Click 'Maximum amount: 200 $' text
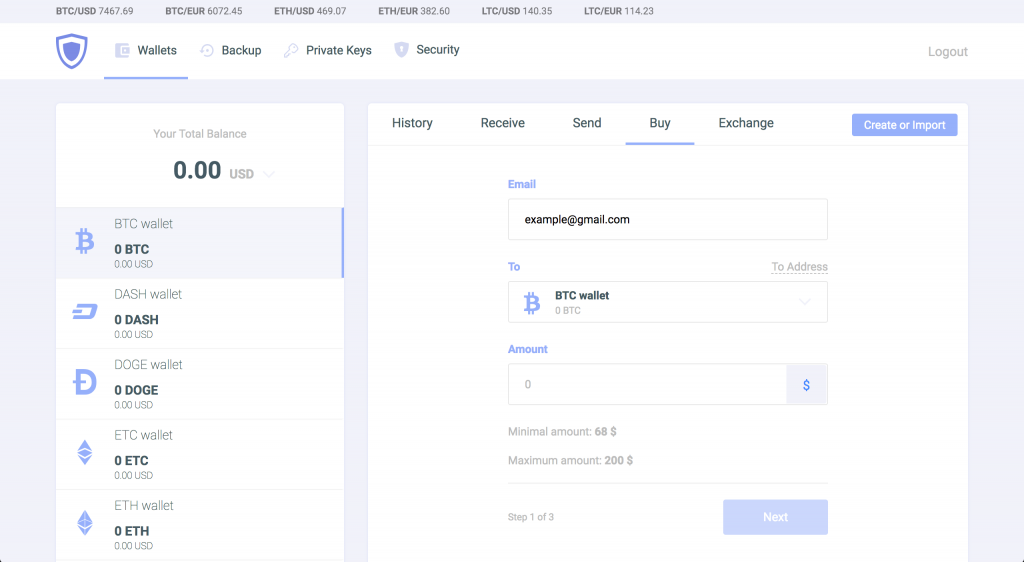 point(570,460)
